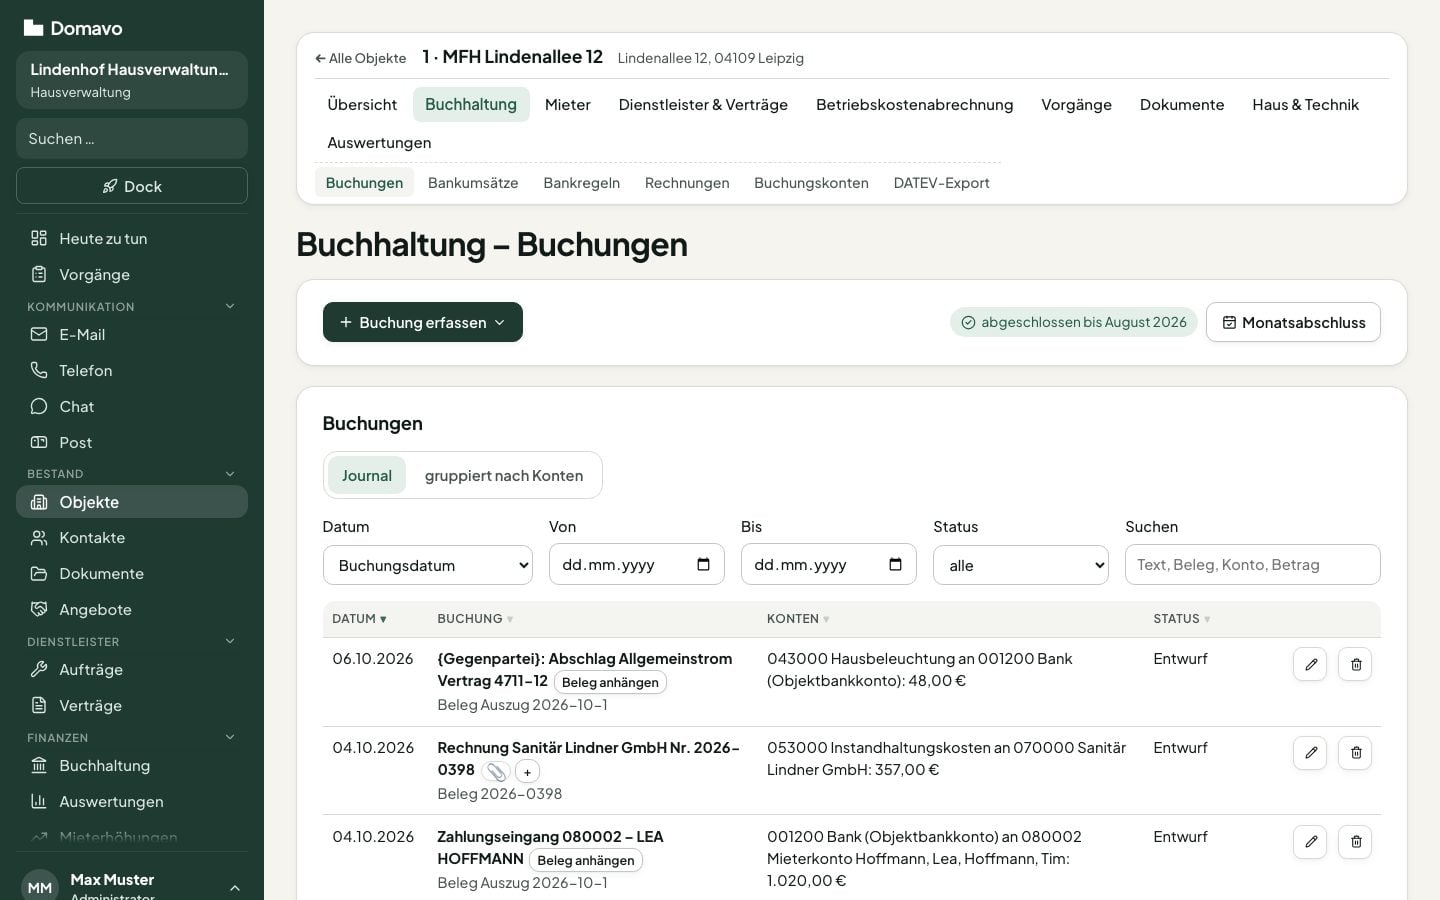The image size is (1440, 900).
Task: Switch bookings view to Journal
Action: (367, 475)
